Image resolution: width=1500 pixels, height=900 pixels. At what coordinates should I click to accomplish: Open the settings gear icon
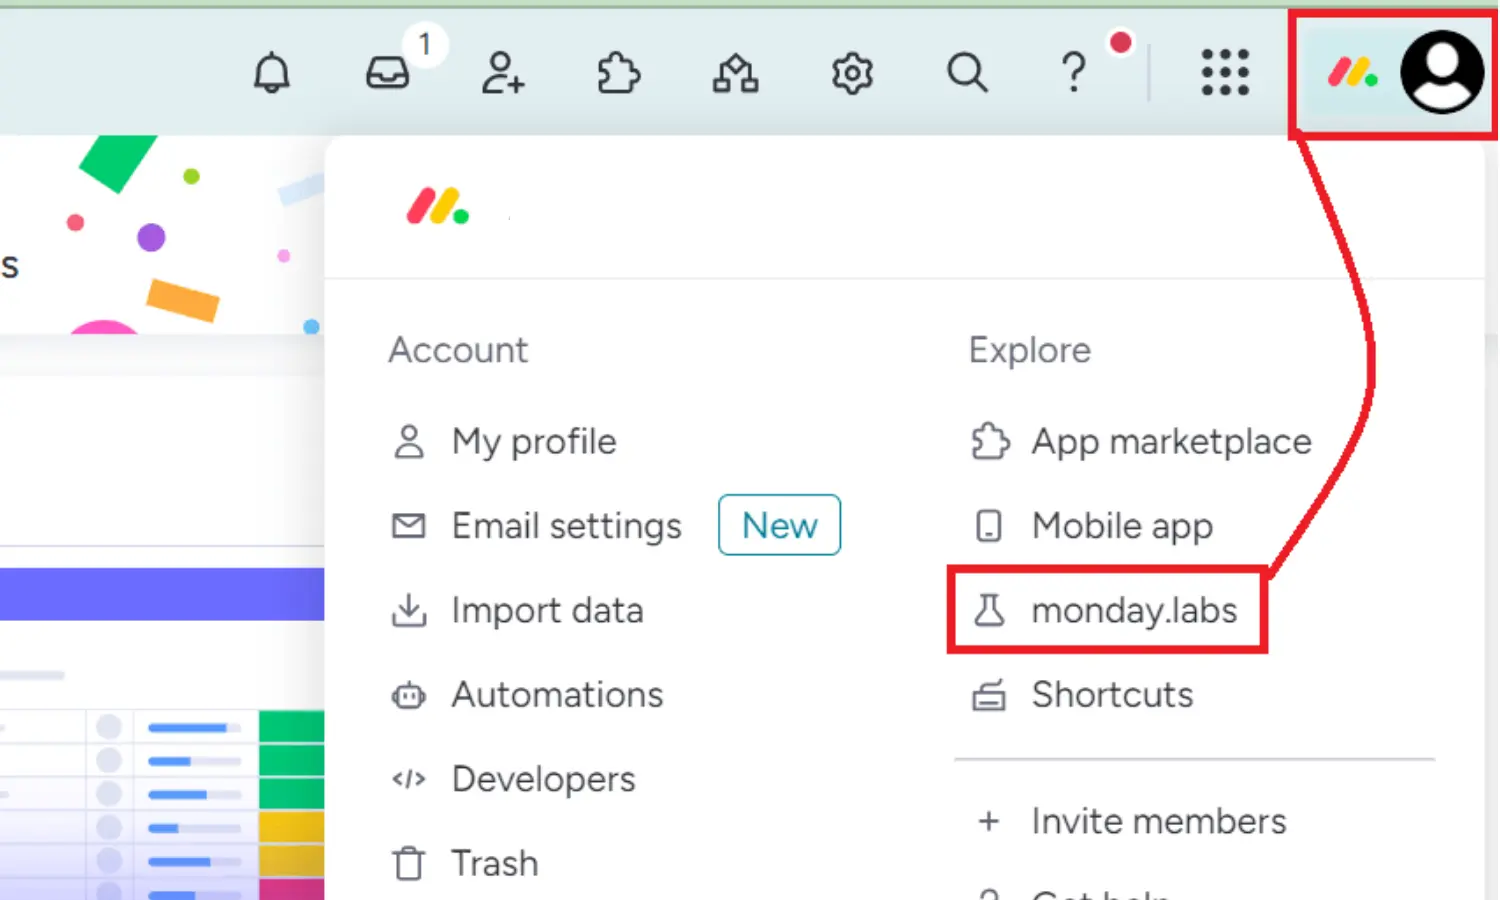[852, 73]
